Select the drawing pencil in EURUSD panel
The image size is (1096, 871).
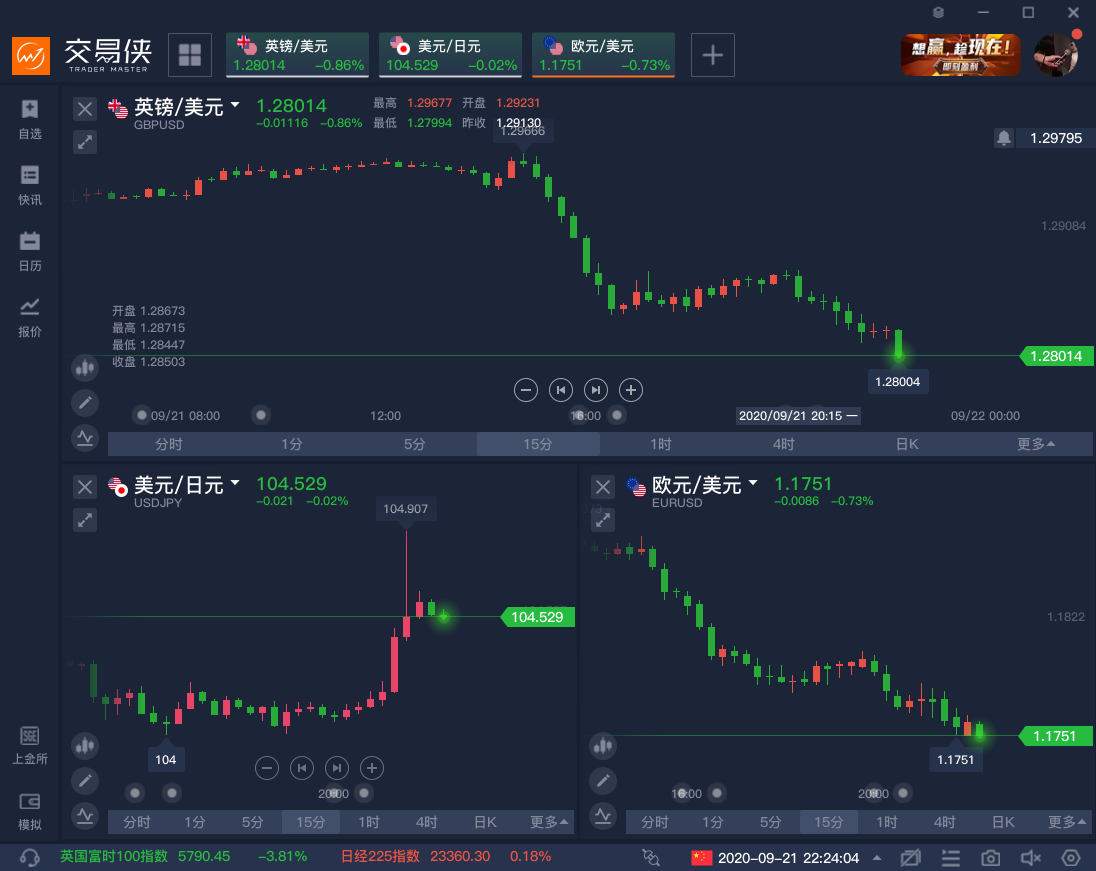coord(603,781)
